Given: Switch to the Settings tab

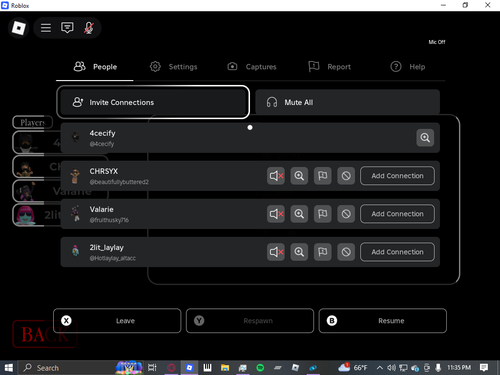Looking at the screenshot, I should click(x=173, y=67).
